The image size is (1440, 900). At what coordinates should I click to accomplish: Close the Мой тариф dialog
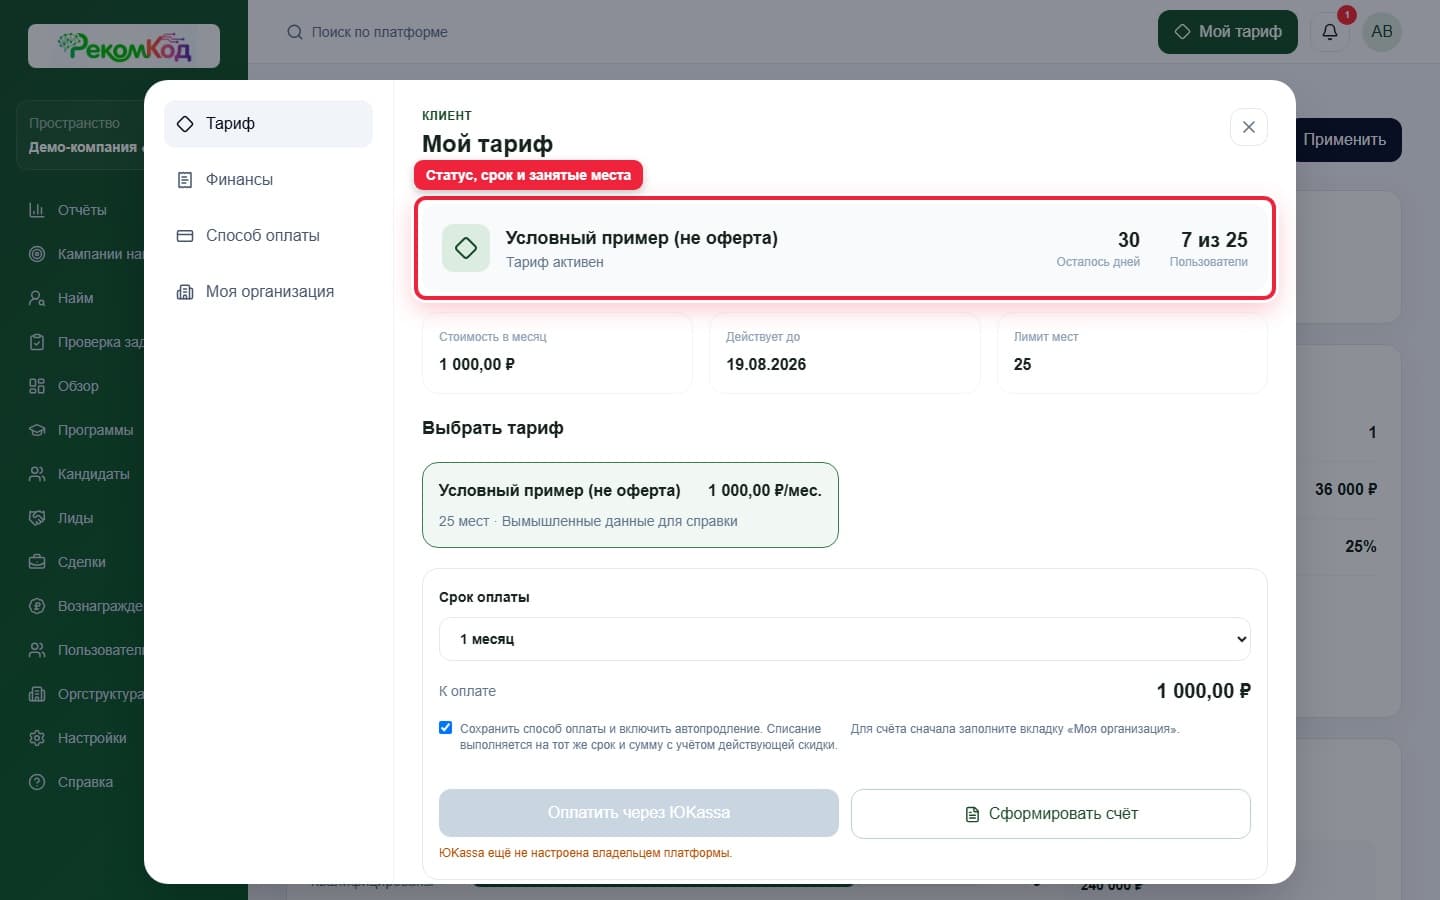point(1248,127)
